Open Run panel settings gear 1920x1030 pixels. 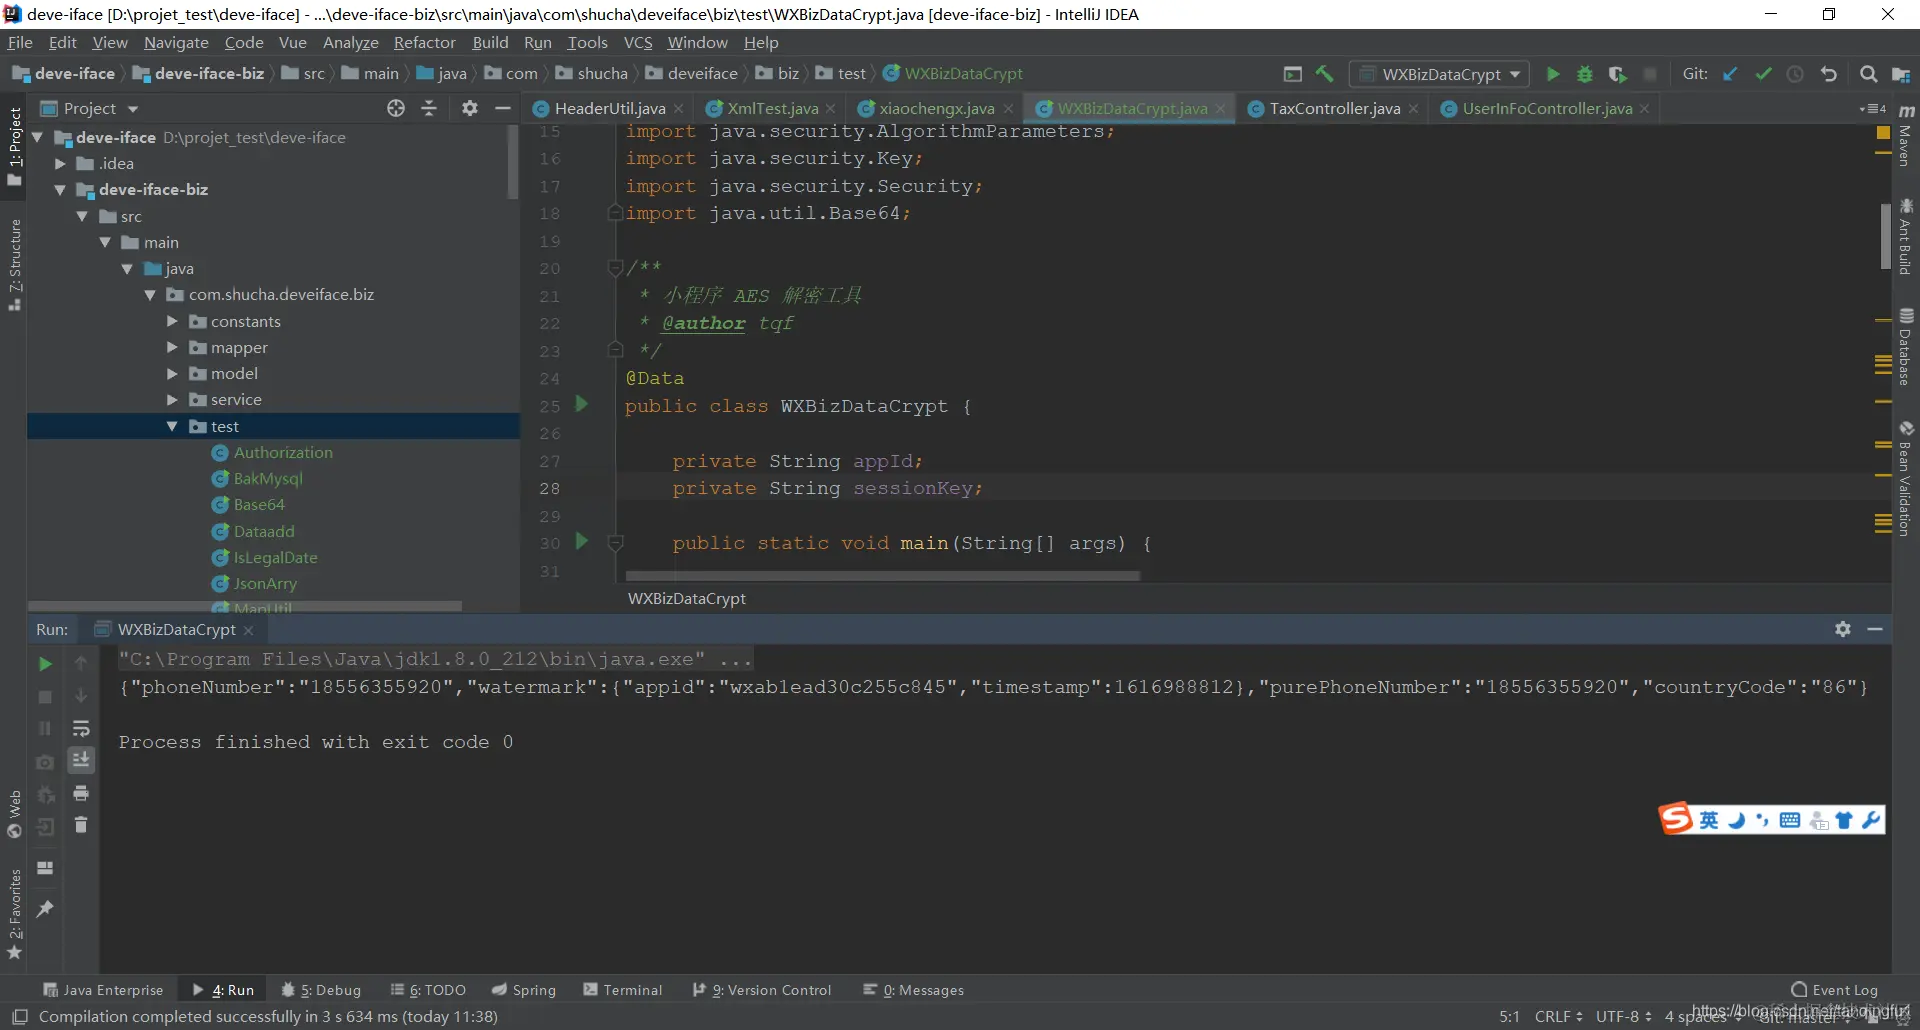pos(1843,629)
